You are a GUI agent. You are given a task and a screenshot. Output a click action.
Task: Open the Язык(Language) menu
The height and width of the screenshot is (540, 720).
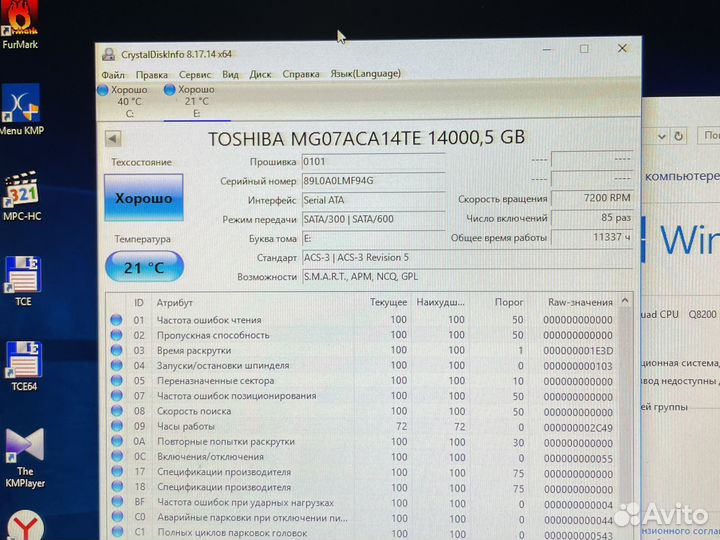coord(366,73)
